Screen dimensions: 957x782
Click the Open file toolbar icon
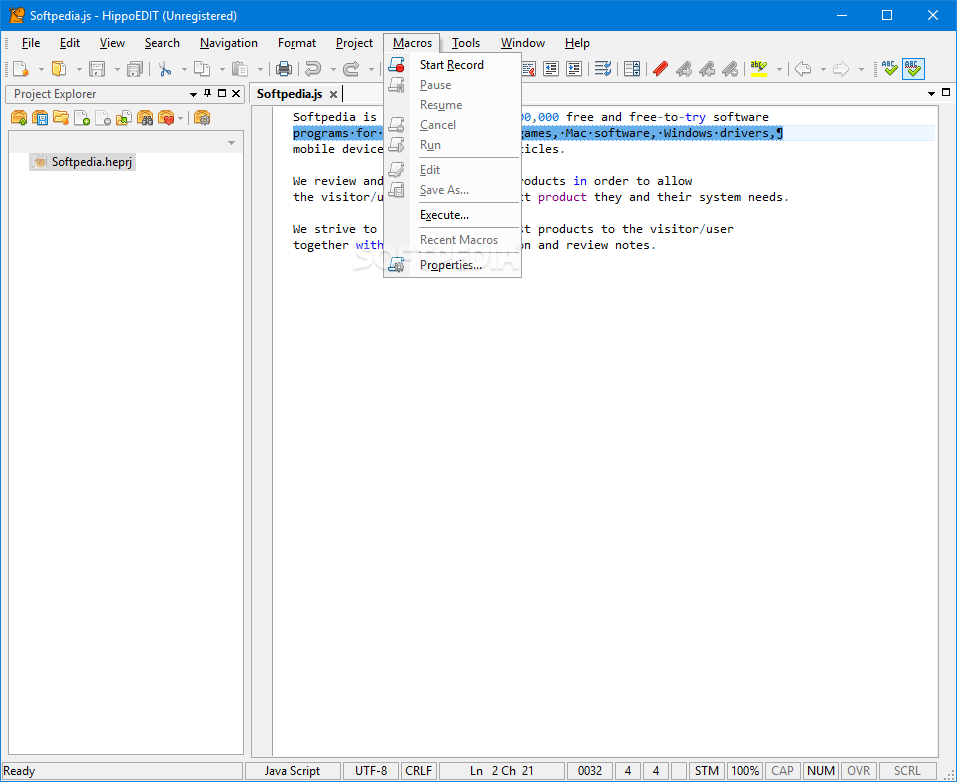click(59, 68)
